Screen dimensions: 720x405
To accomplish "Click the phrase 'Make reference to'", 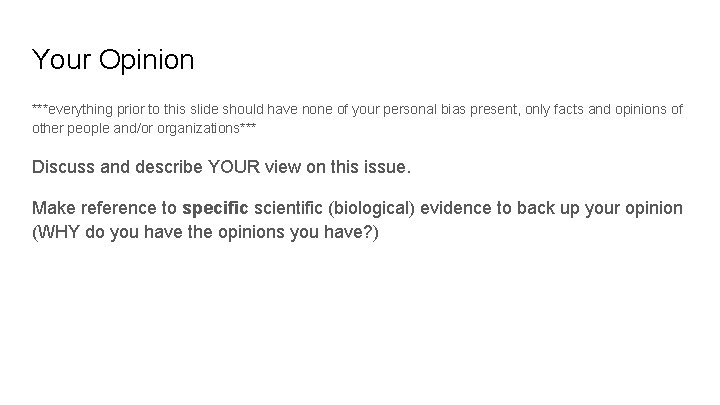I will (x=104, y=208).
